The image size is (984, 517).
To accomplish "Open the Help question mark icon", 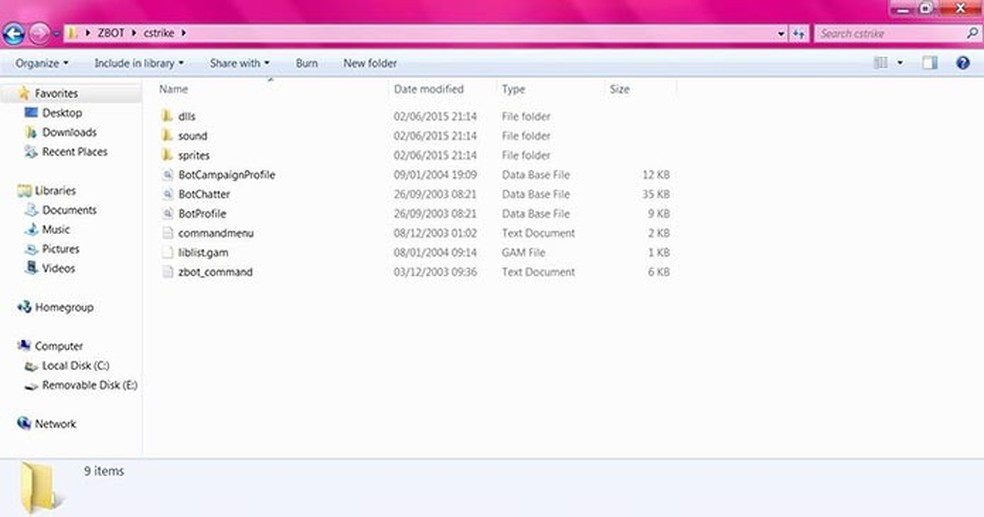I will (963, 63).
